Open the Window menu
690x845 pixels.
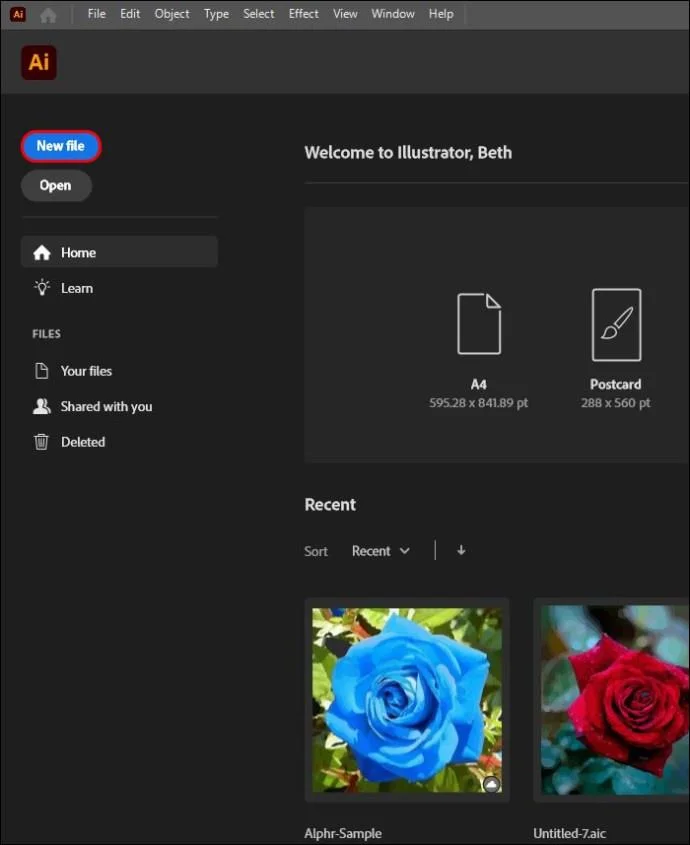[392, 14]
